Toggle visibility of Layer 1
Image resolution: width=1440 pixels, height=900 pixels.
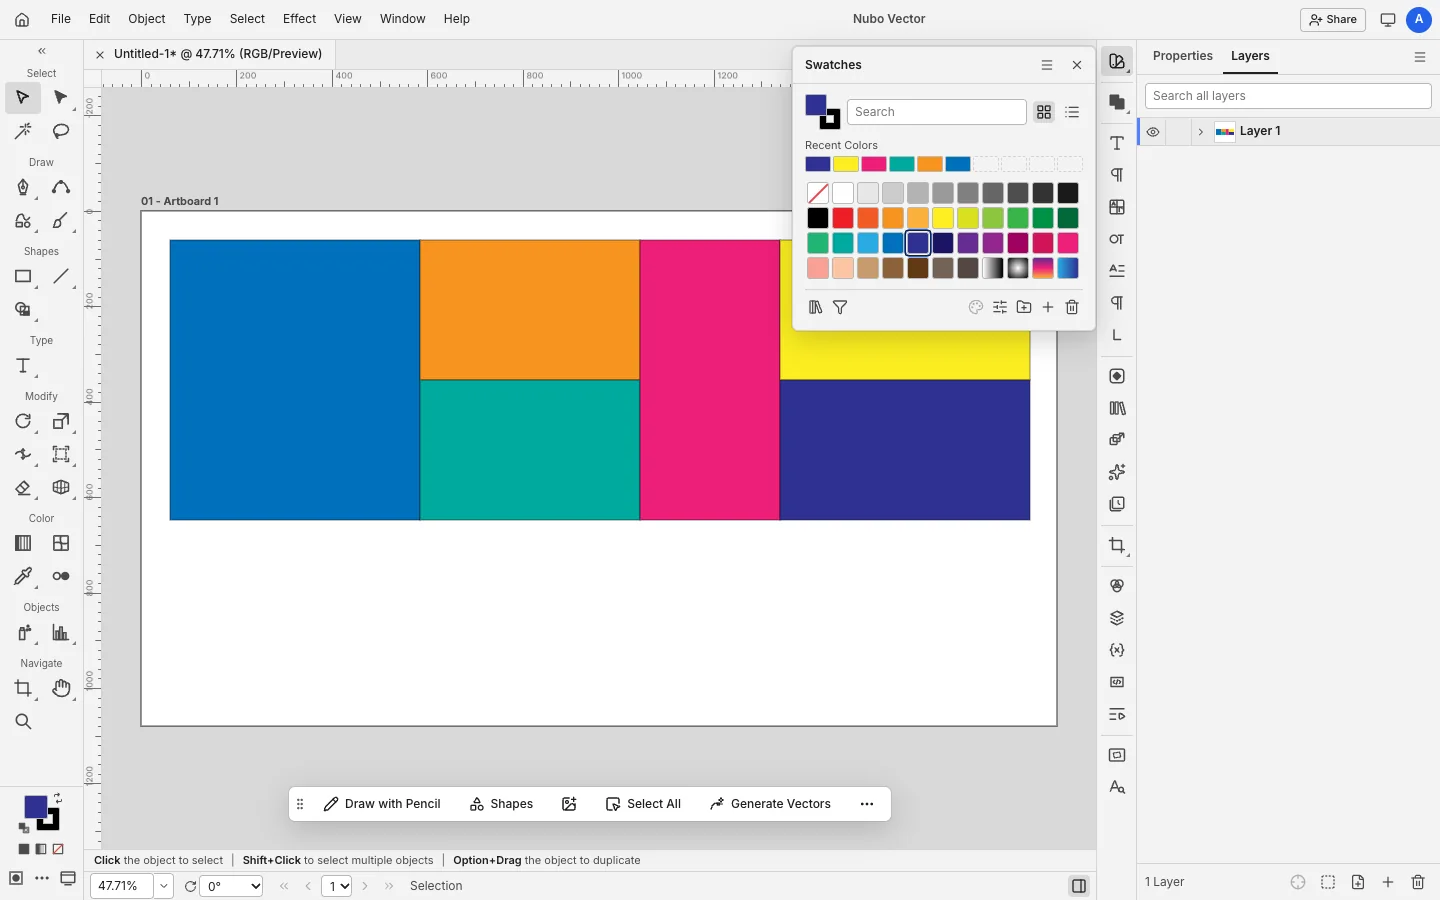[x=1153, y=132]
